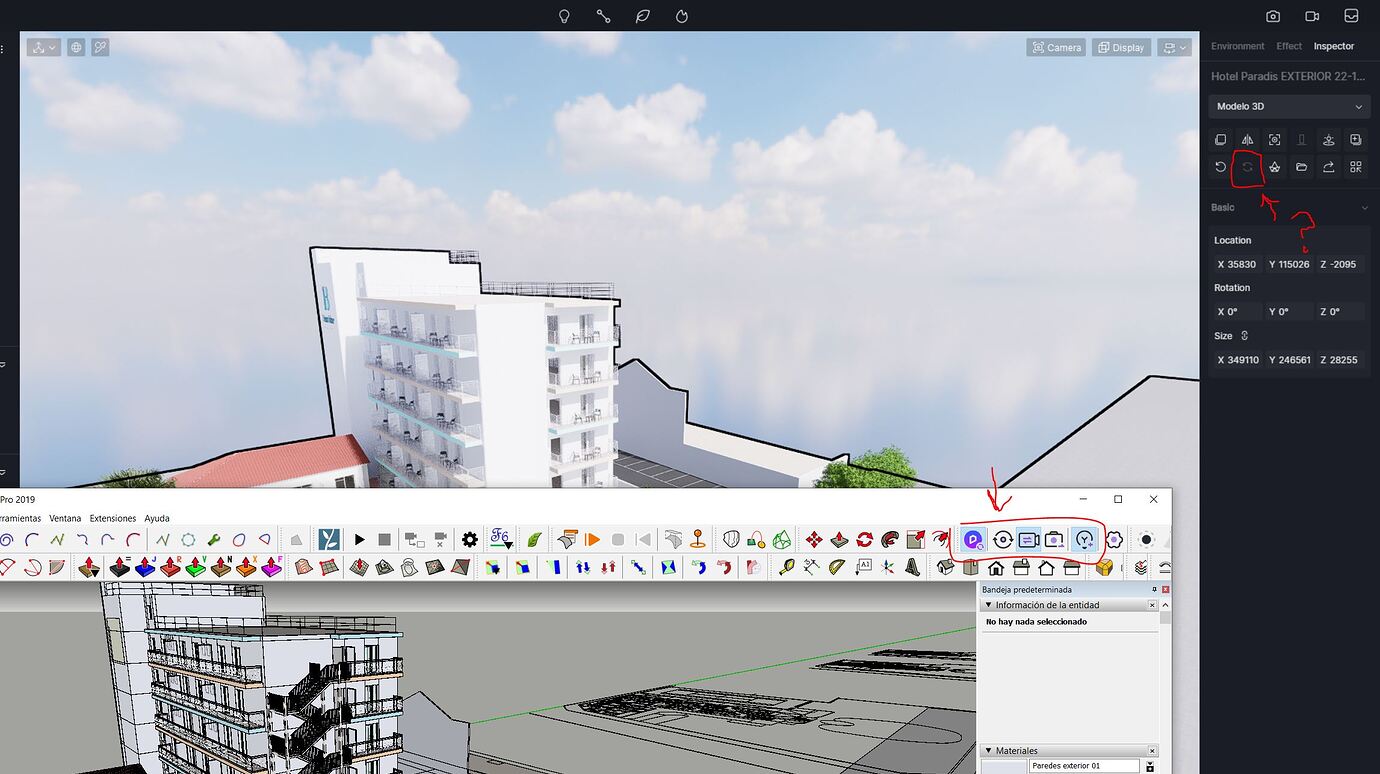
Task: Click the D5 export share icon in Inspector
Action: pyautogui.click(x=1328, y=167)
